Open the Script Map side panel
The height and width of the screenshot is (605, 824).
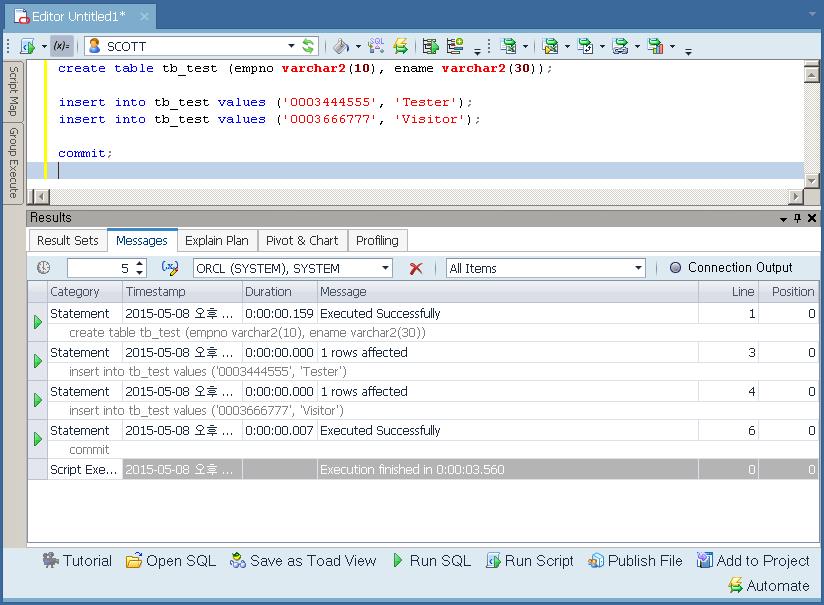point(13,92)
